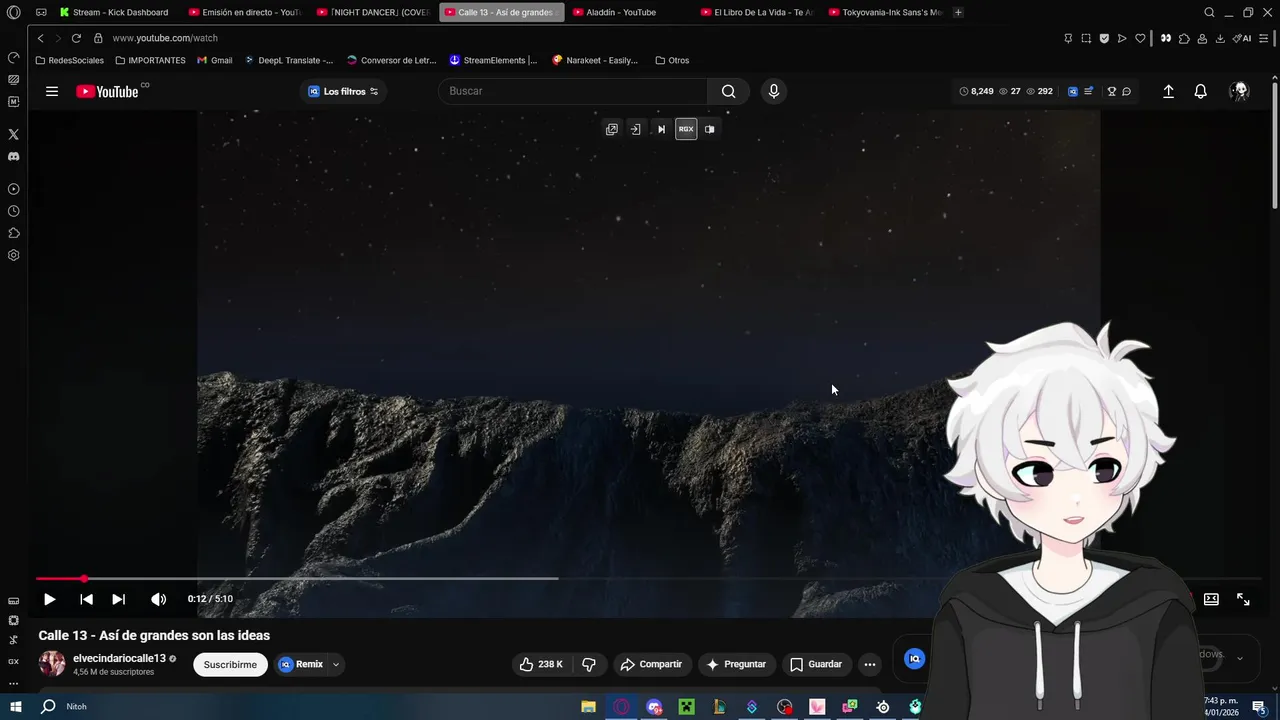Screen dimensions: 1280x720
Task: Click the Remix button
Action: [x=301, y=664]
